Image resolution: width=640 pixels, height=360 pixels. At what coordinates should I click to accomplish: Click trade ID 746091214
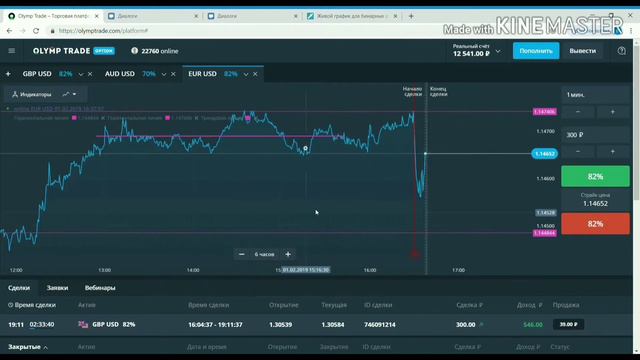coord(380,325)
